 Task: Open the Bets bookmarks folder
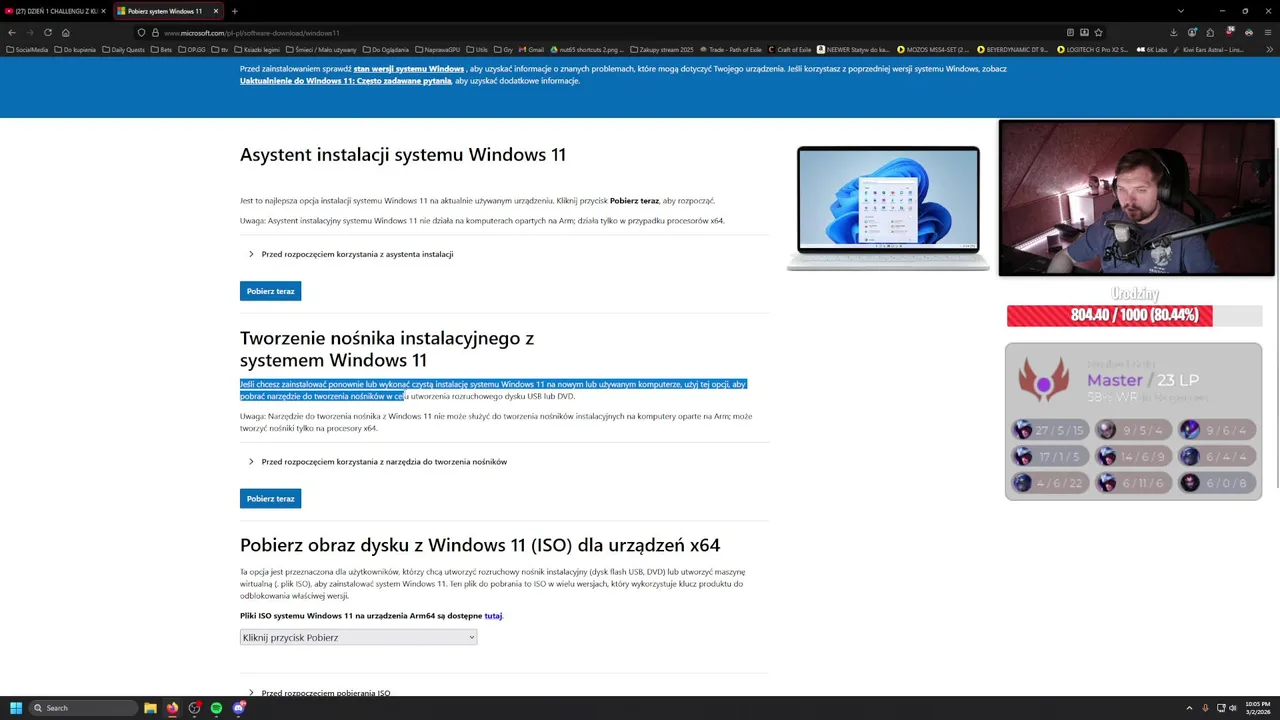(162, 49)
